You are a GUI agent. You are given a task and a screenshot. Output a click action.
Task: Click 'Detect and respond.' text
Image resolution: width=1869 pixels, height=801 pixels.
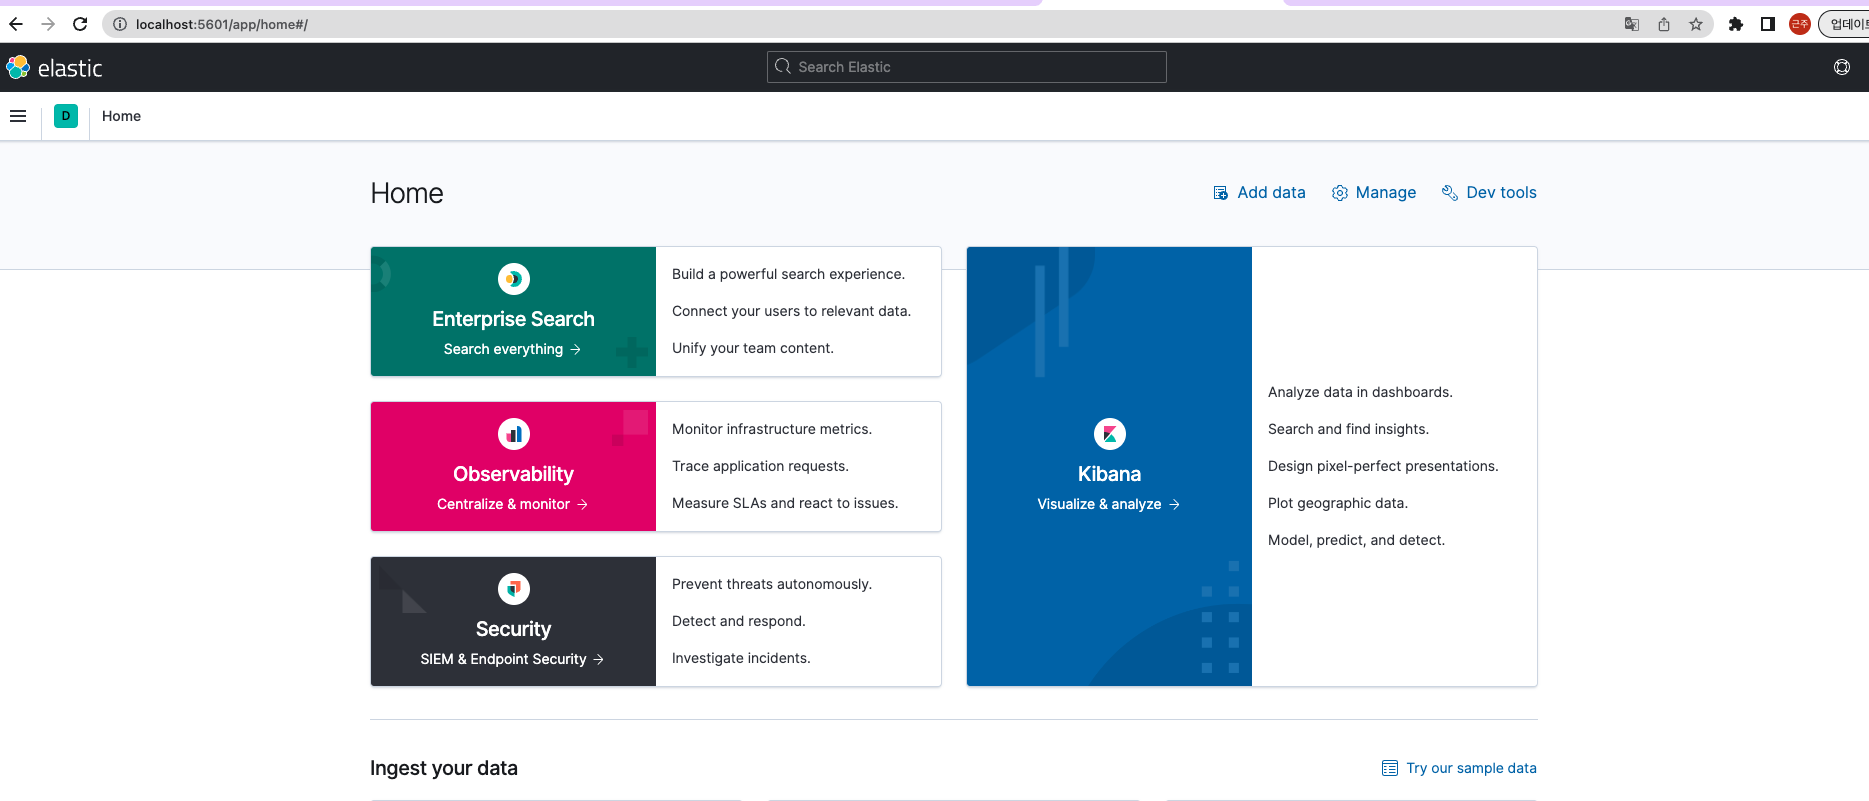(x=739, y=621)
